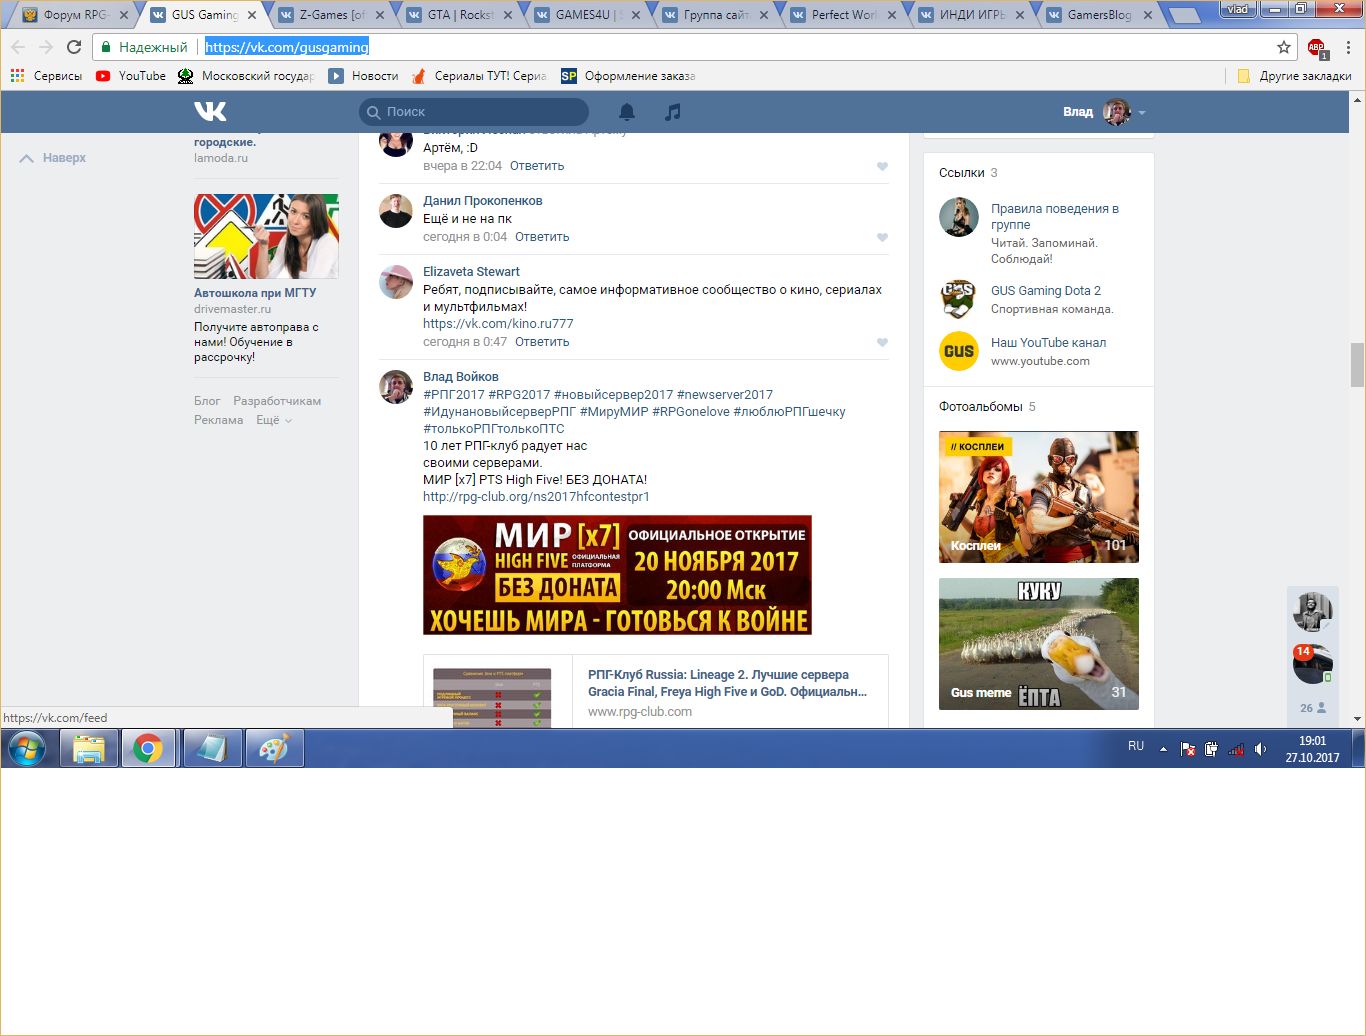Click the Разработчикам footer link
The width and height of the screenshot is (1366, 1036).
277,401
